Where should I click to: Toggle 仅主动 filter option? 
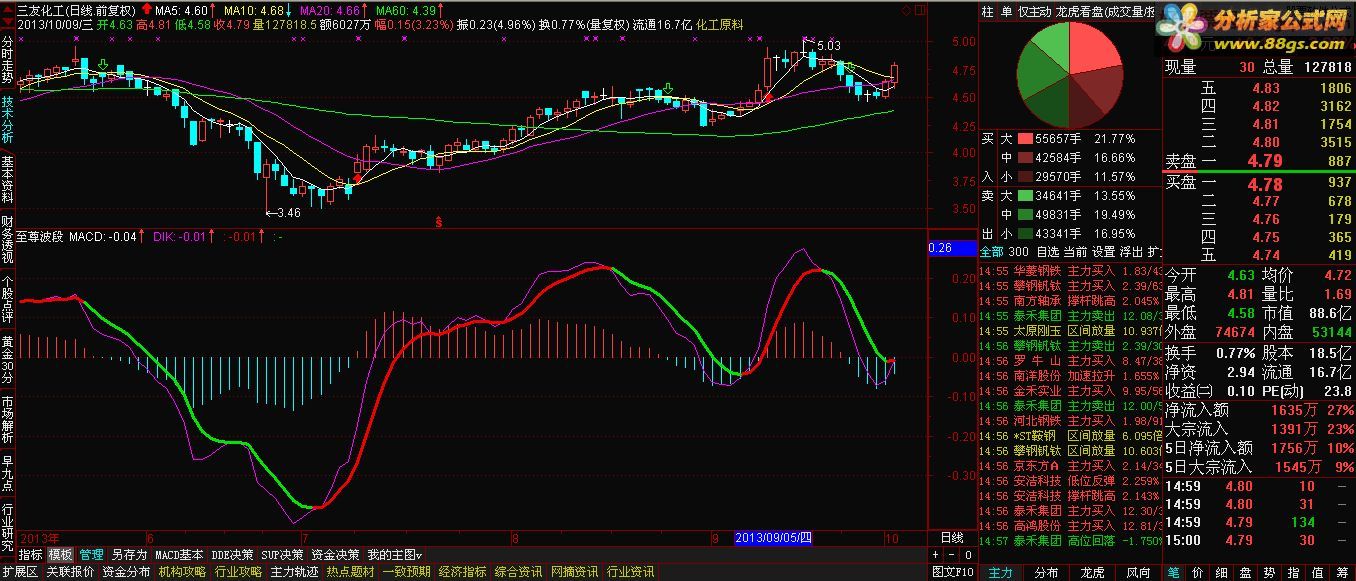tap(1034, 11)
